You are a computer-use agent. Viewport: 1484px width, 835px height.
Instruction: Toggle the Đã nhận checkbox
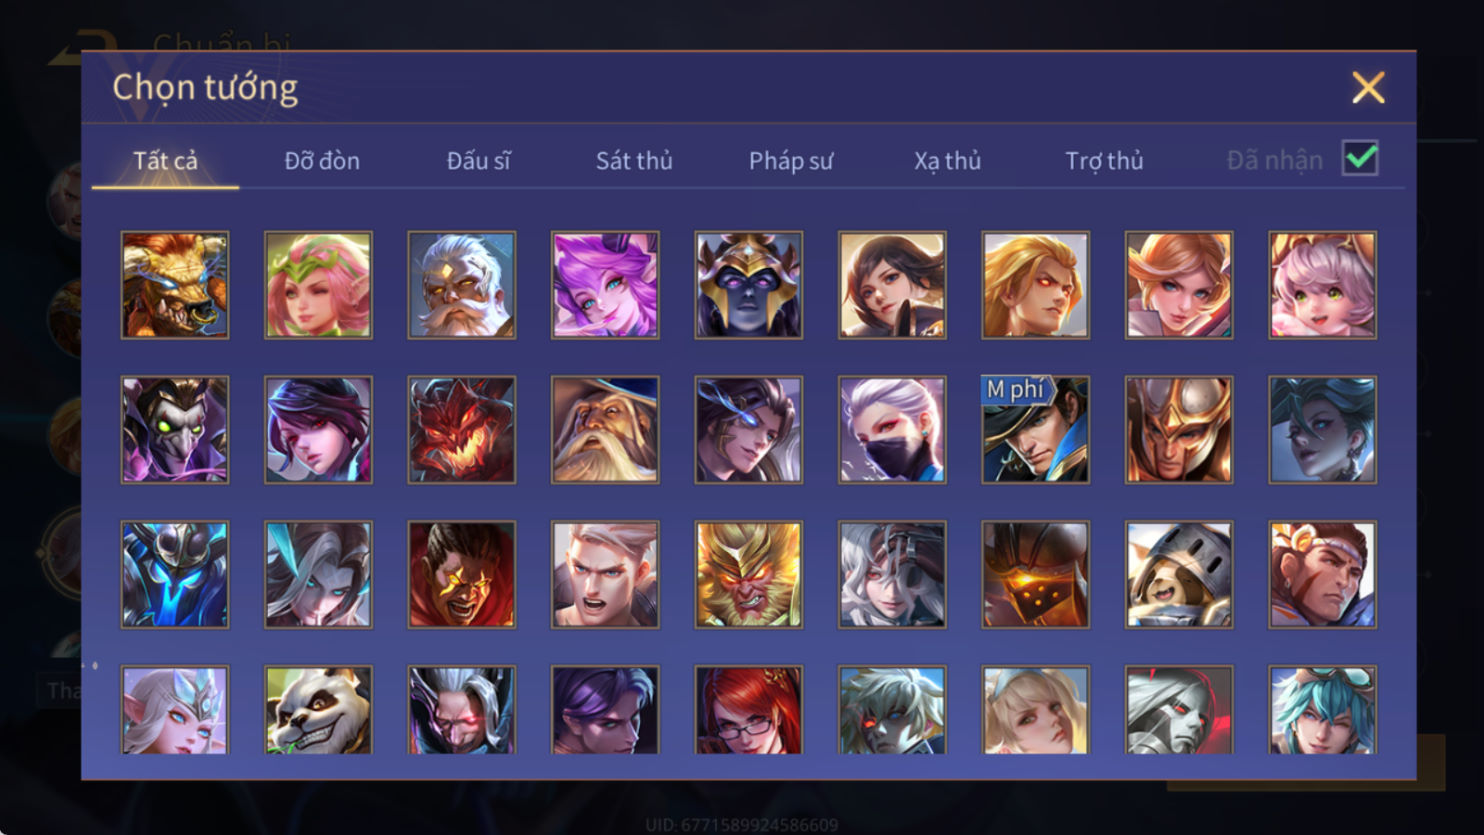point(1360,158)
